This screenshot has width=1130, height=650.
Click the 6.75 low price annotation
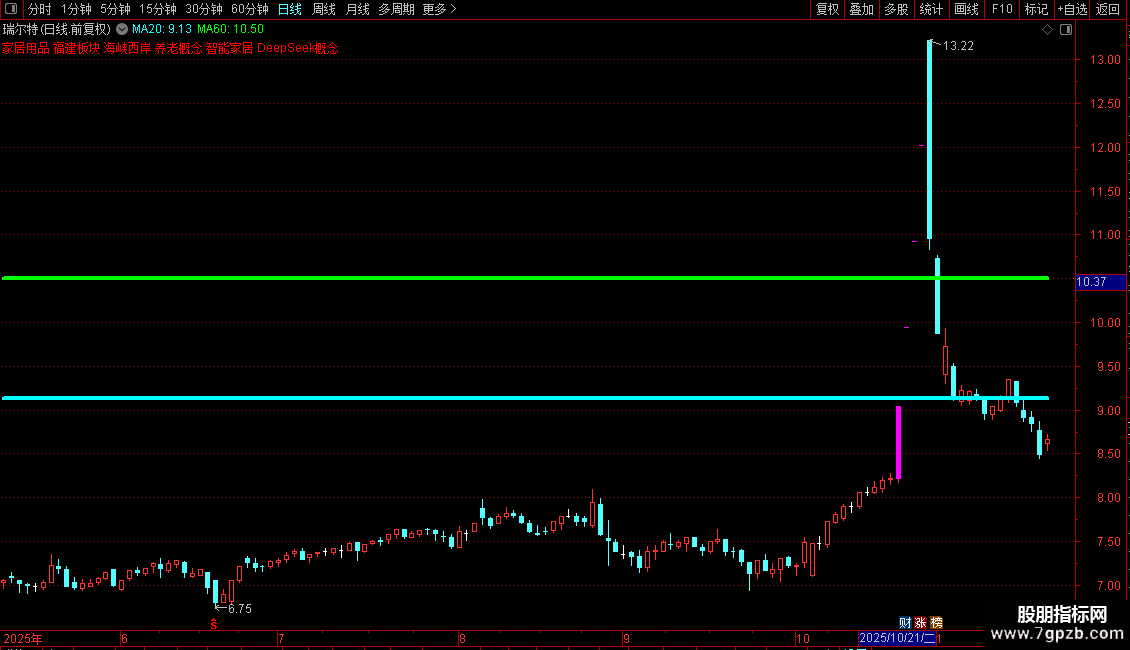(240, 609)
